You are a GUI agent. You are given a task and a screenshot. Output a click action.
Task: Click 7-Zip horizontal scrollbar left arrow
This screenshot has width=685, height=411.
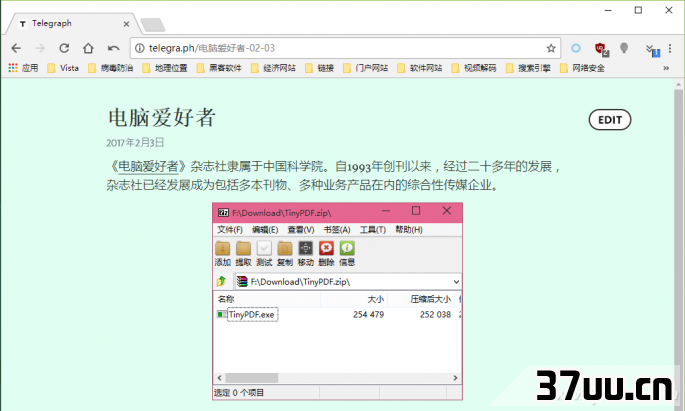click(x=219, y=378)
